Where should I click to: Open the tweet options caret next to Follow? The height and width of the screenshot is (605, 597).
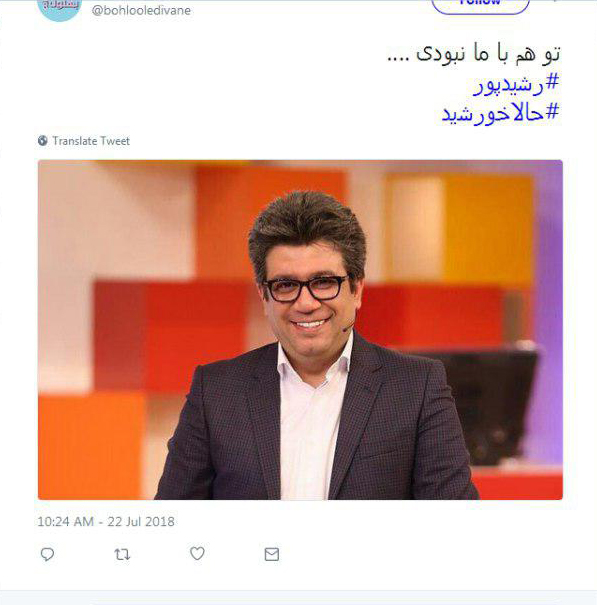(x=555, y=1)
